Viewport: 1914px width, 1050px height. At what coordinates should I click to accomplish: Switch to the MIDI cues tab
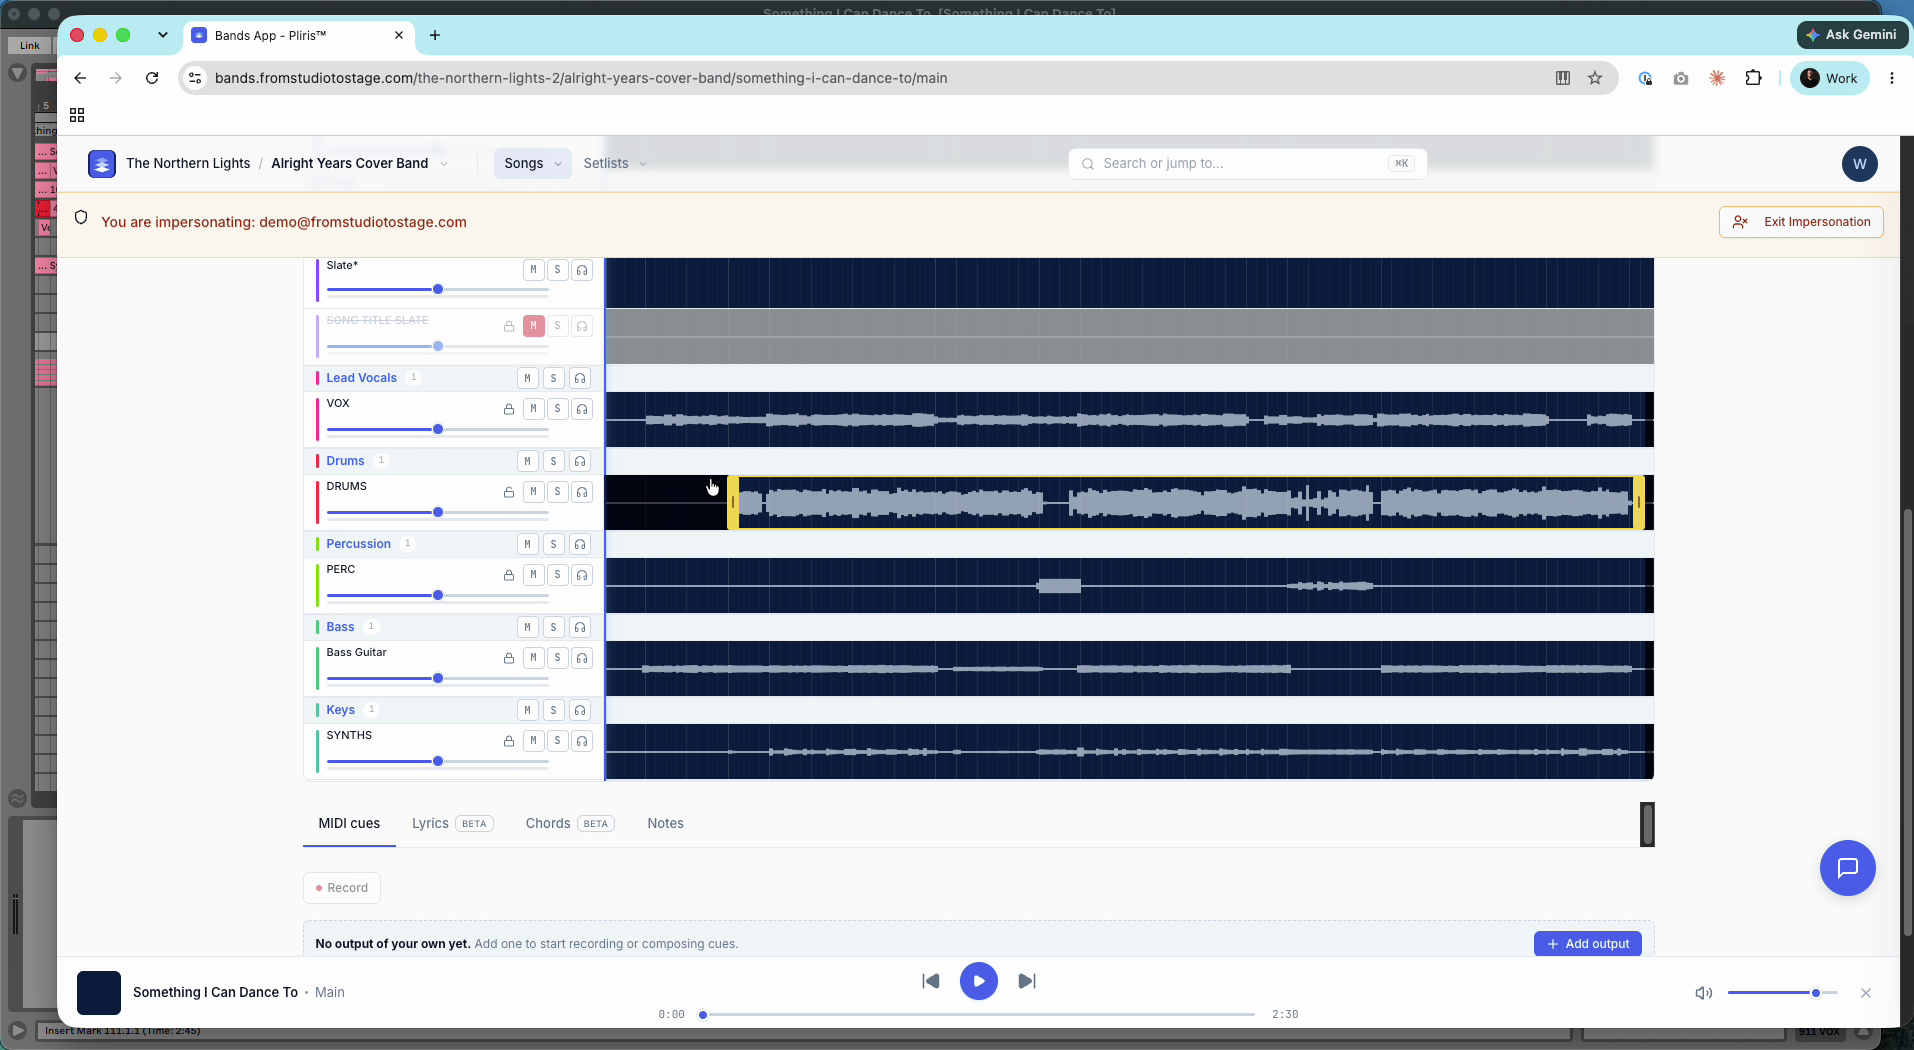(x=349, y=824)
